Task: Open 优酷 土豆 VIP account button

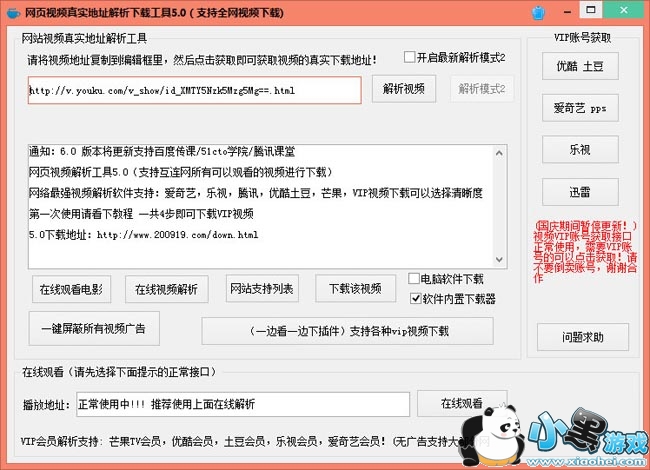Action: coord(580,66)
